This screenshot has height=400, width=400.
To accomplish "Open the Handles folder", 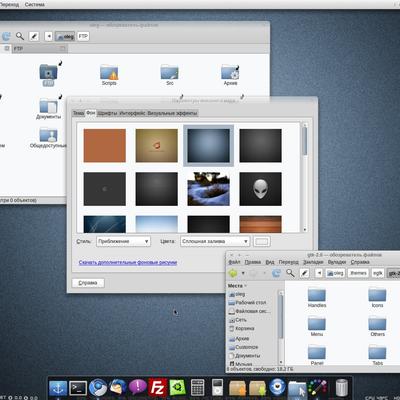I will (x=317, y=298).
